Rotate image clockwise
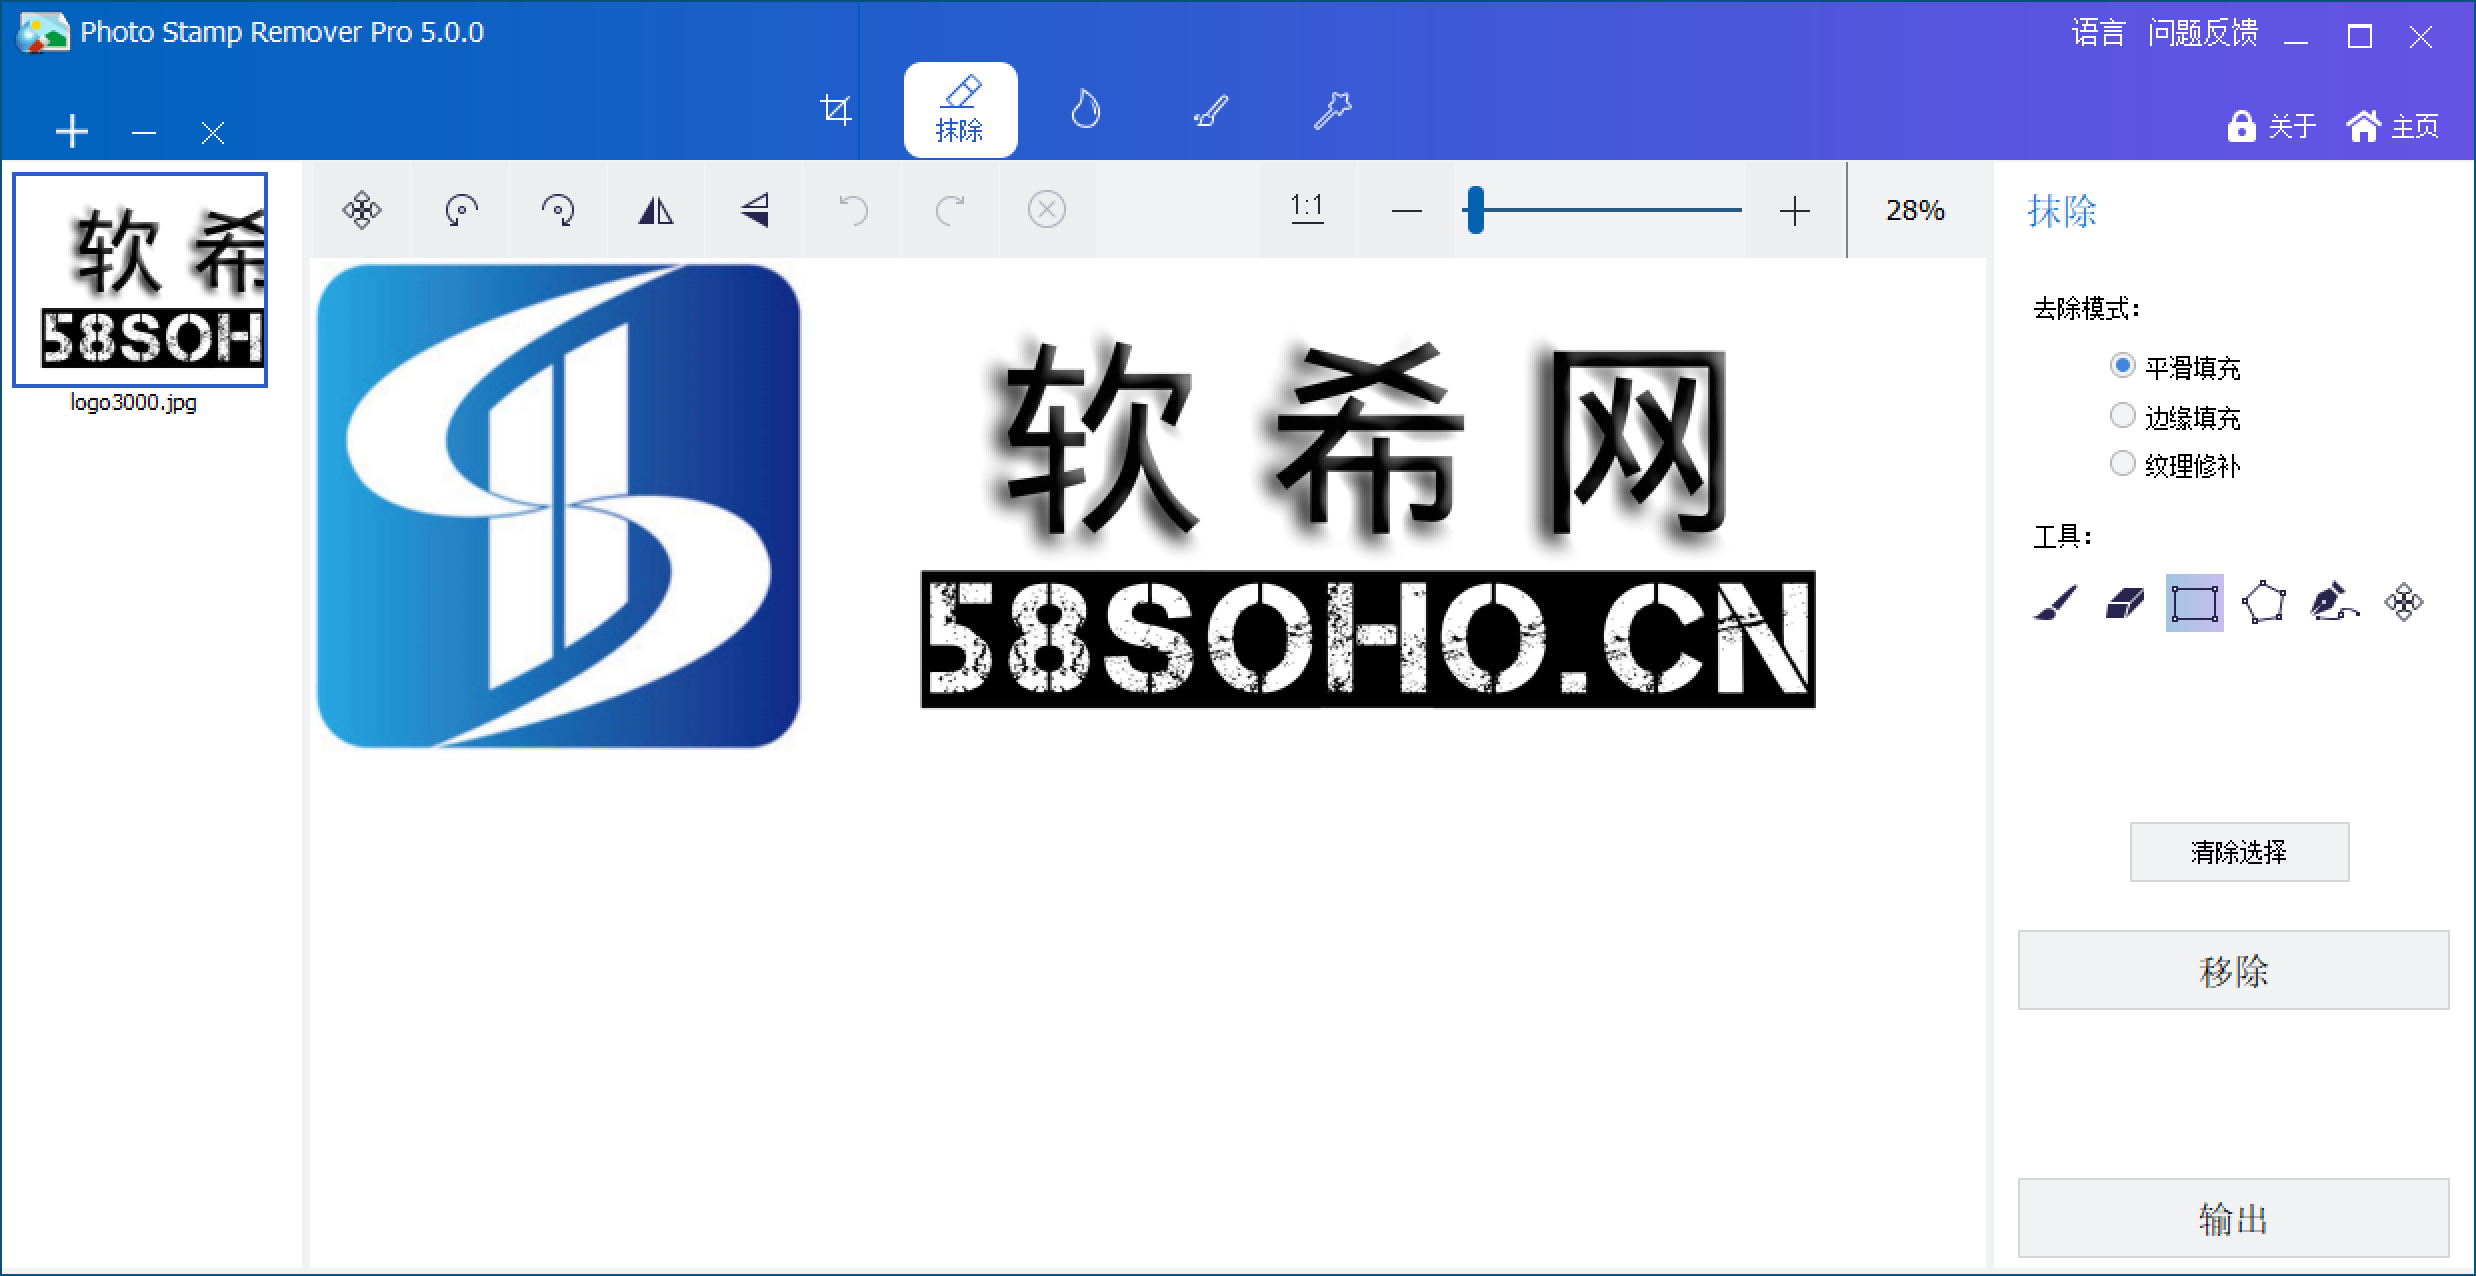Image resolution: width=2476 pixels, height=1276 pixels. (x=558, y=210)
